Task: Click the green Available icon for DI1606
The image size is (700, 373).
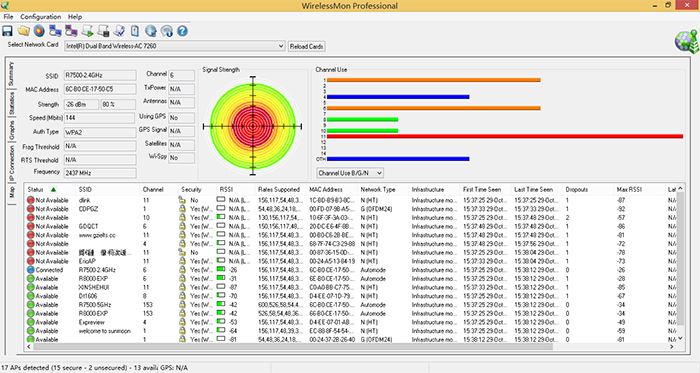Action: click(30, 296)
